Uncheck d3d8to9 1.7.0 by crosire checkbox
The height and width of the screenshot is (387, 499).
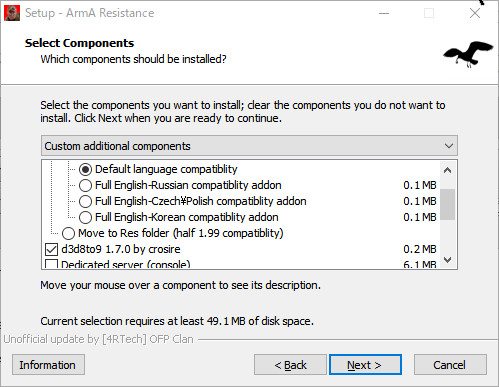click(51, 249)
